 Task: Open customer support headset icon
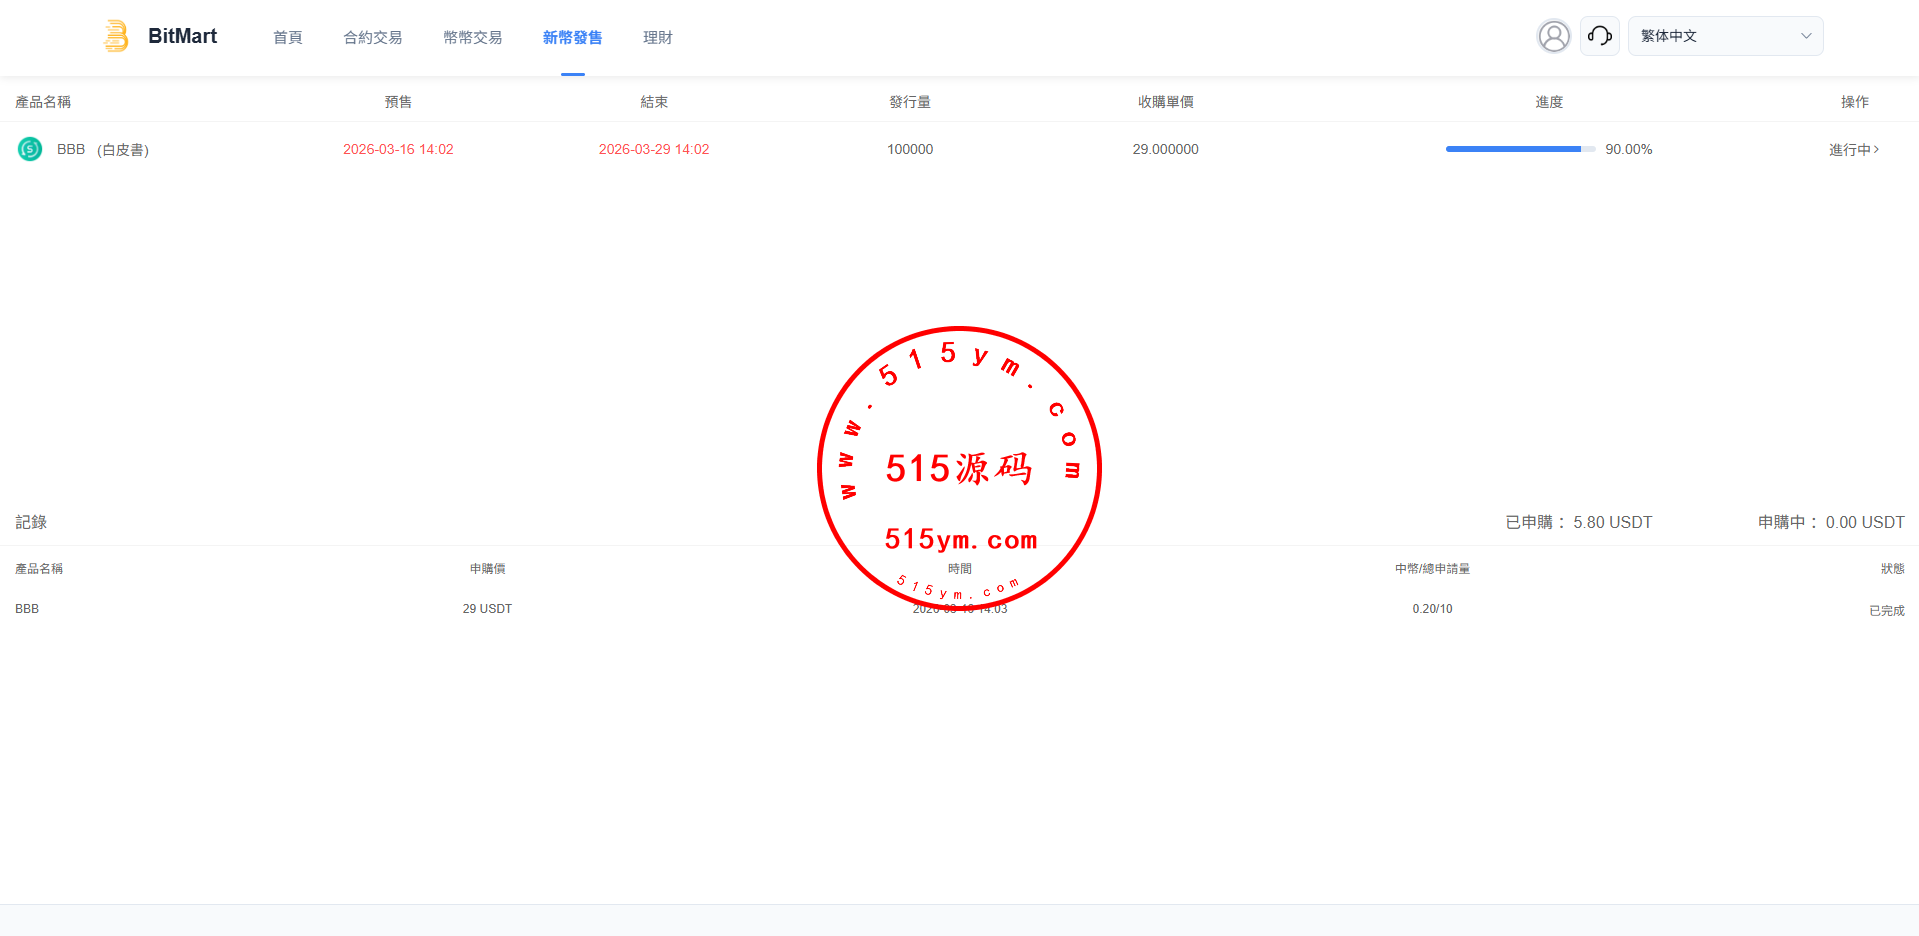[1599, 36]
